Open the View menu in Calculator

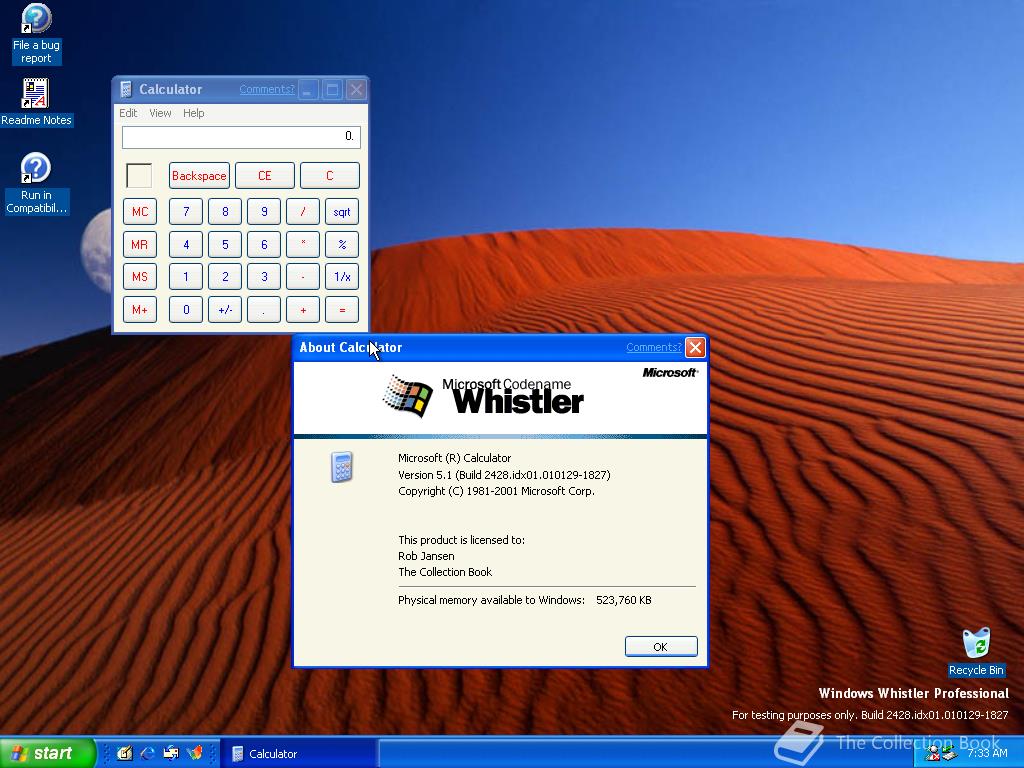pos(160,113)
